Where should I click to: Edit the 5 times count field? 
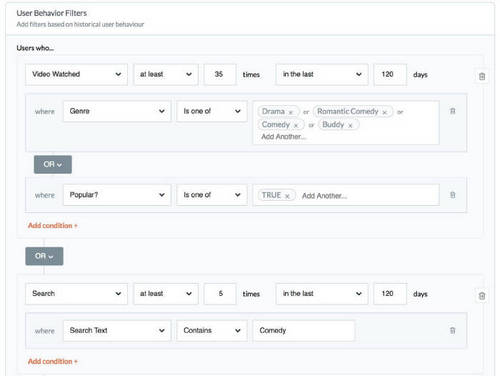click(220, 294)
